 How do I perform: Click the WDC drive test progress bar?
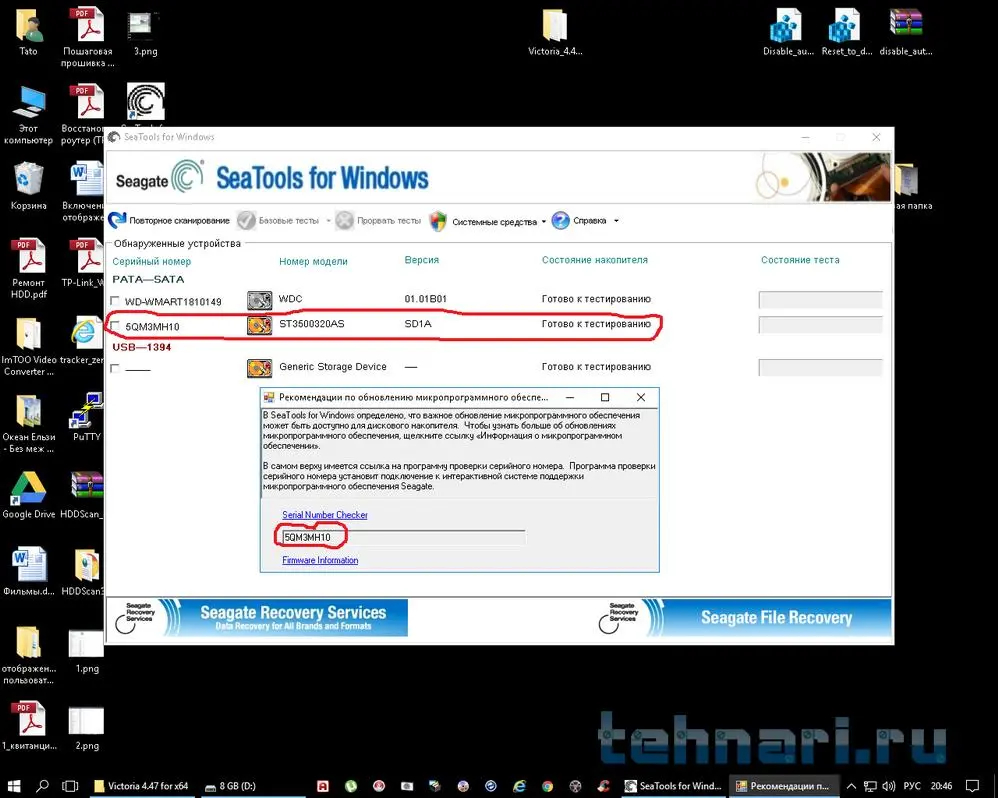tap(820, 300)
